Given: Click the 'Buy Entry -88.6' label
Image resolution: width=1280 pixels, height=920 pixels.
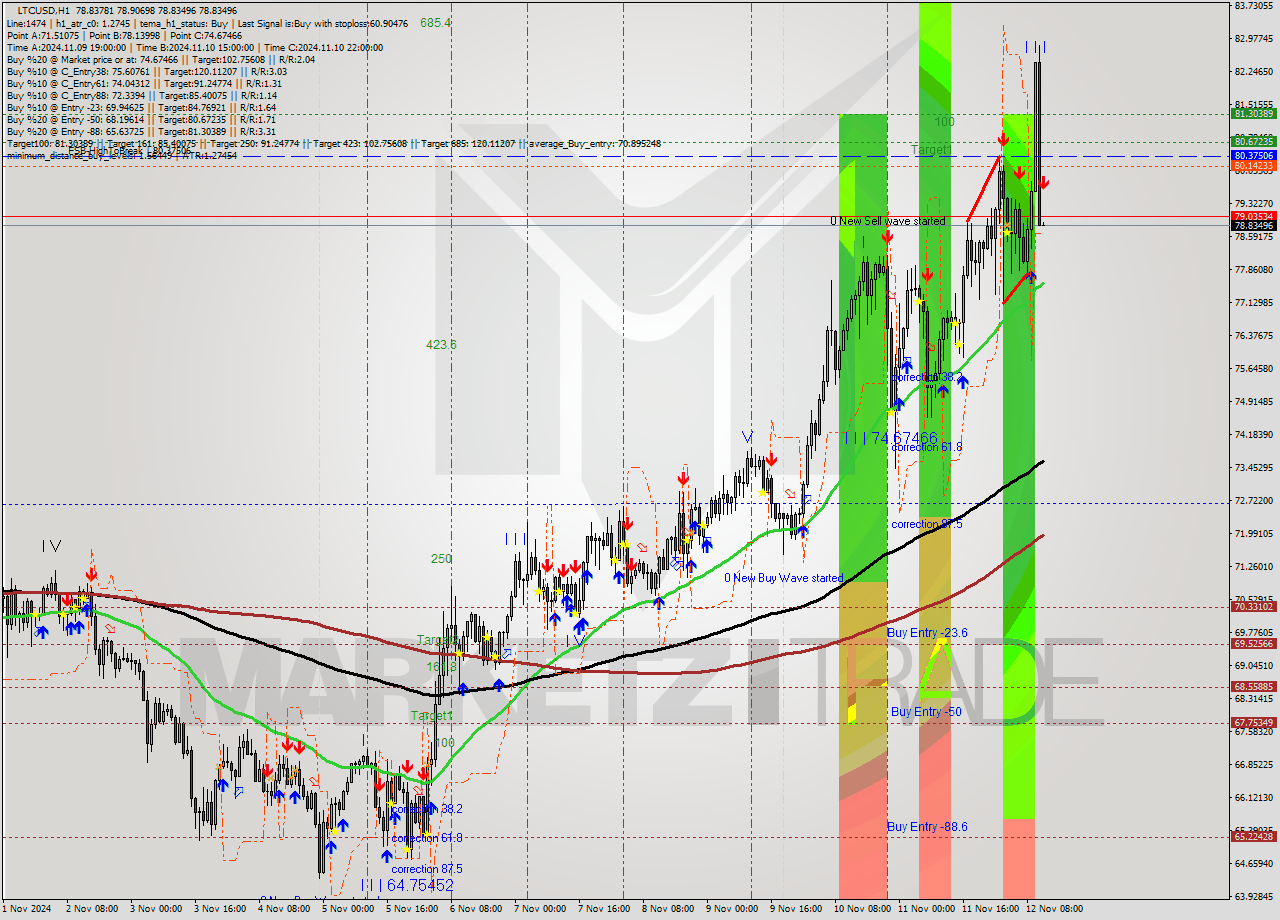Looking at the screenshot, I should coord(927,827).
